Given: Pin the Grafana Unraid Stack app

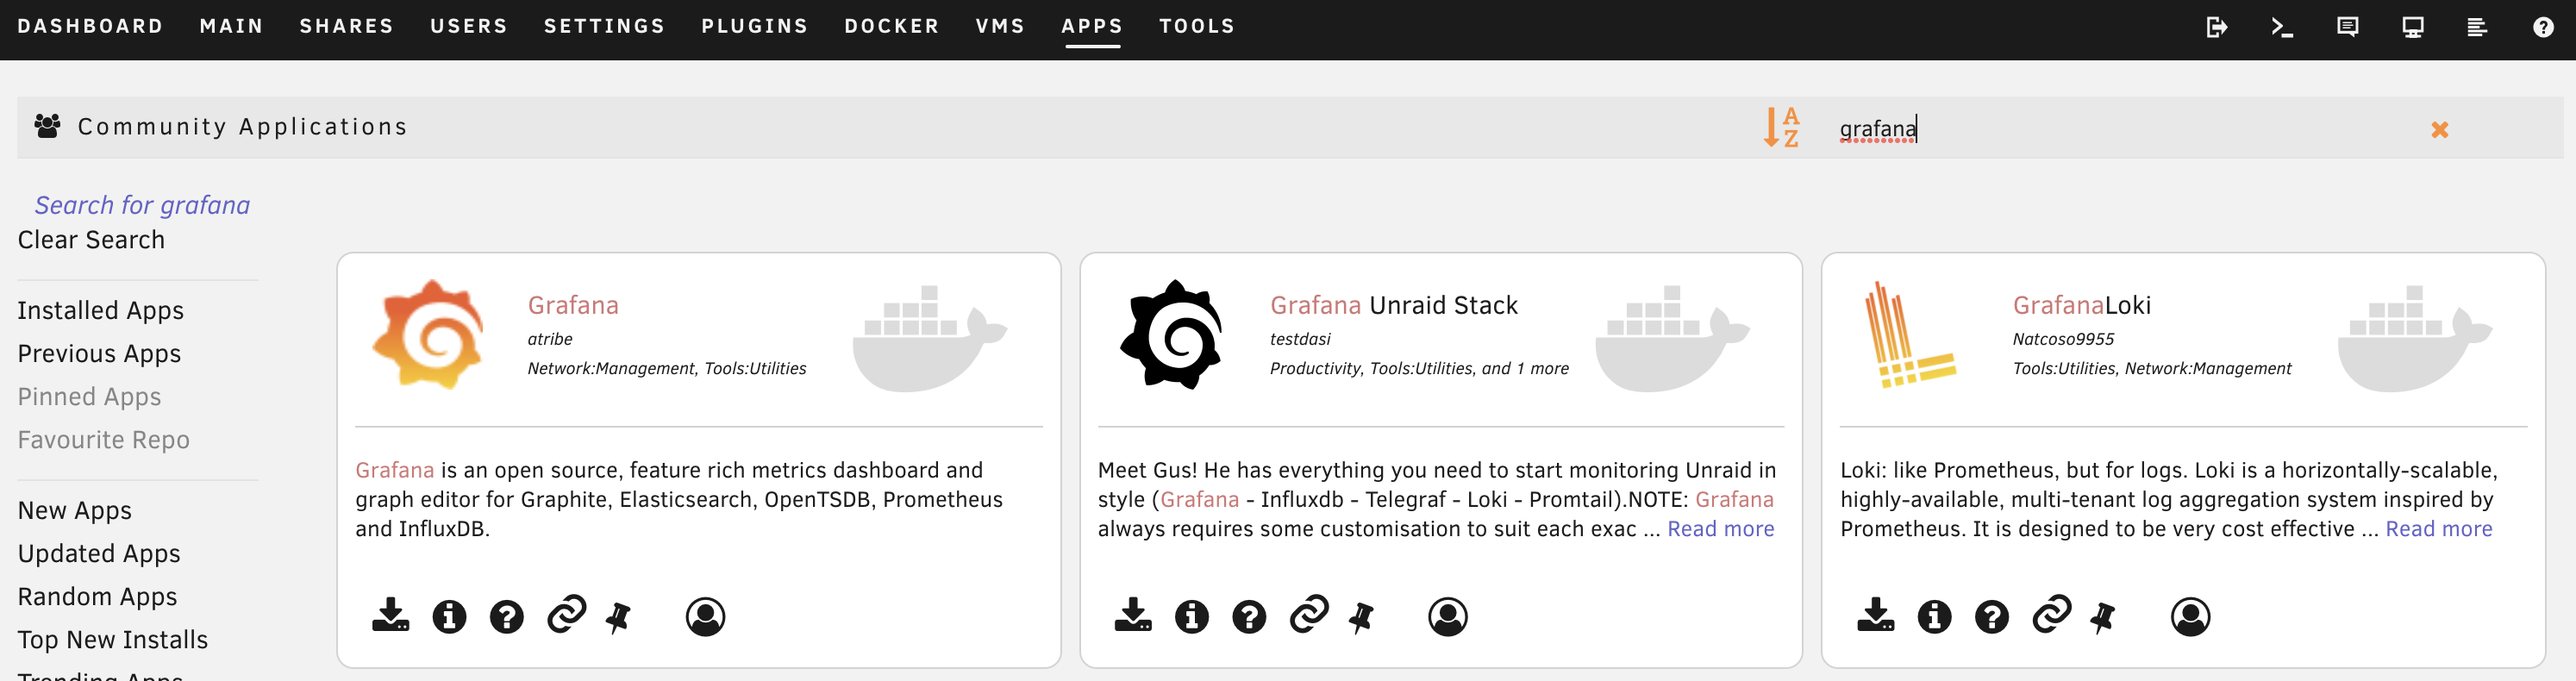Looking at the screenshot, I should [1360, 617].
